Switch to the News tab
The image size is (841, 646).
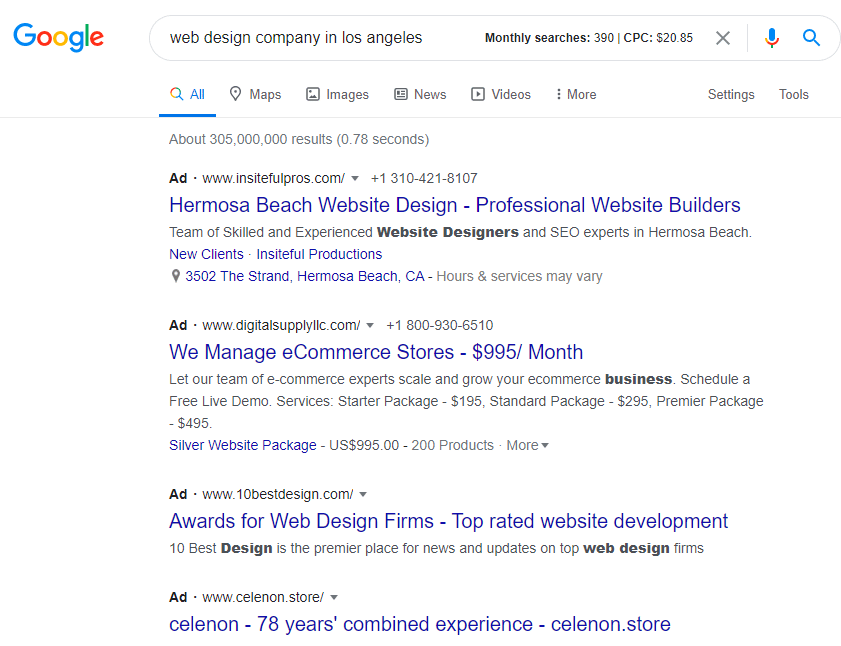[420, 94]
